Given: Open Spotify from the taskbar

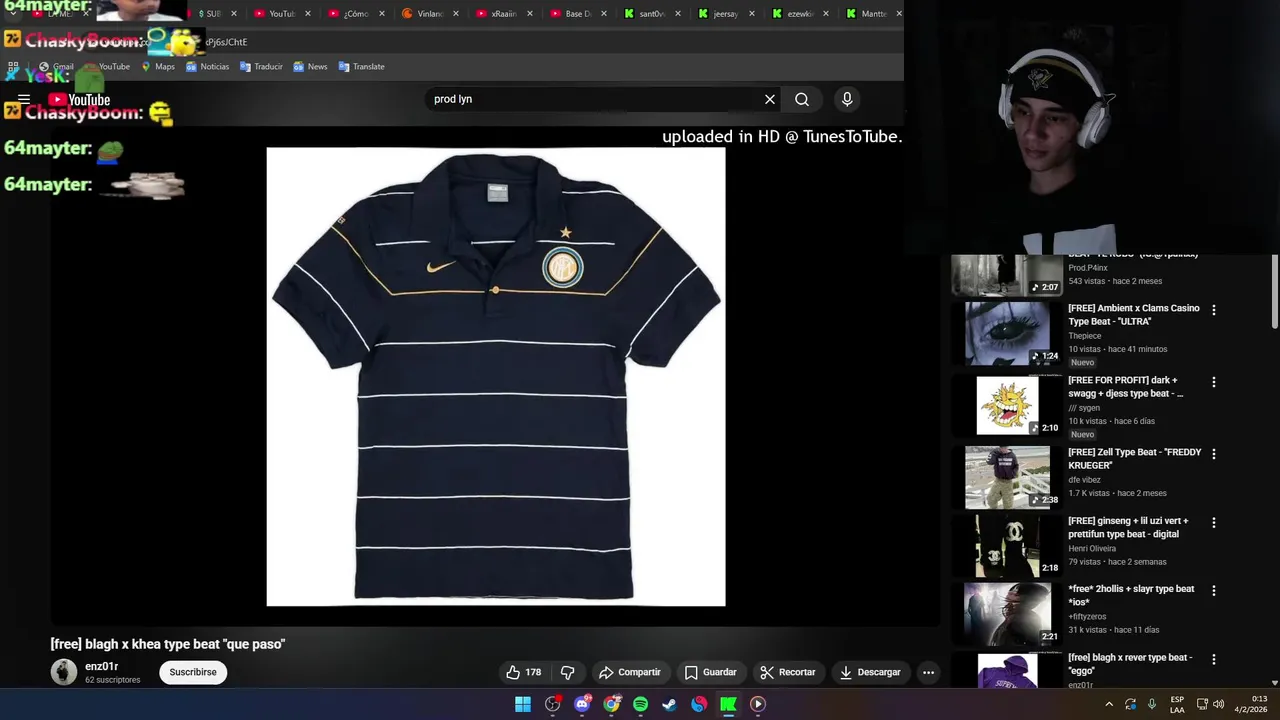Looking at the screenshot, I should [640, 704].
